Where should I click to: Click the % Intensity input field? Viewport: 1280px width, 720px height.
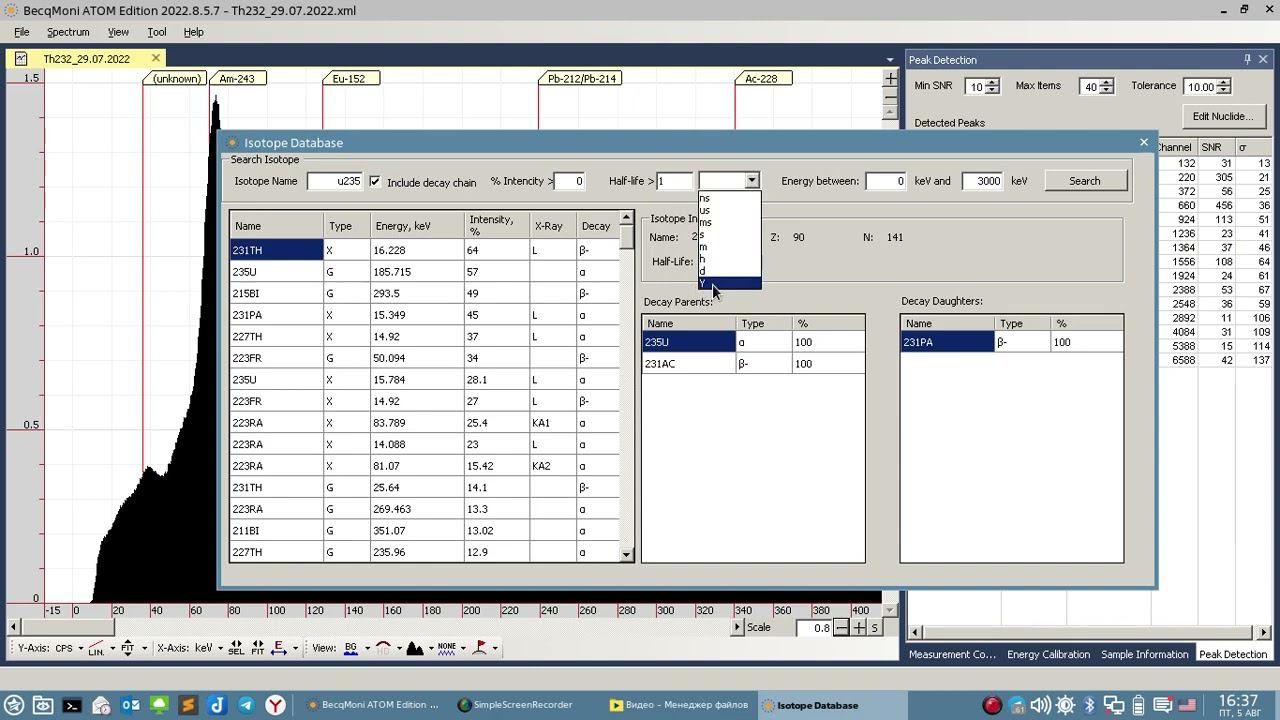click(570, 181)
